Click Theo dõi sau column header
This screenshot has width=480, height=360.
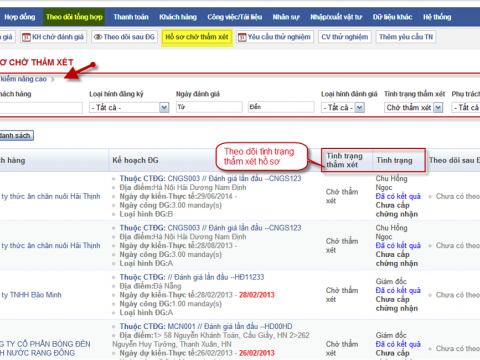tap(454, 160)
